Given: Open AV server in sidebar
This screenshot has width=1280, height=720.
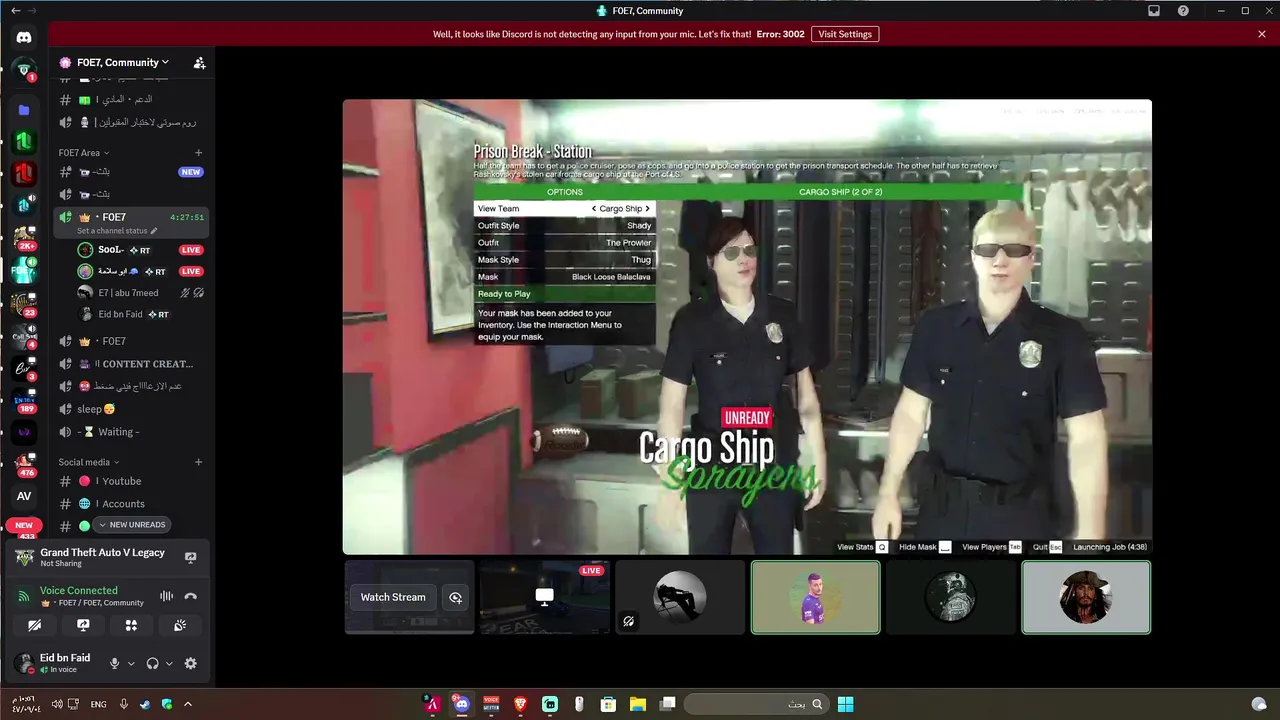Looking at the screenshot, I should click(x=24, y=496).
